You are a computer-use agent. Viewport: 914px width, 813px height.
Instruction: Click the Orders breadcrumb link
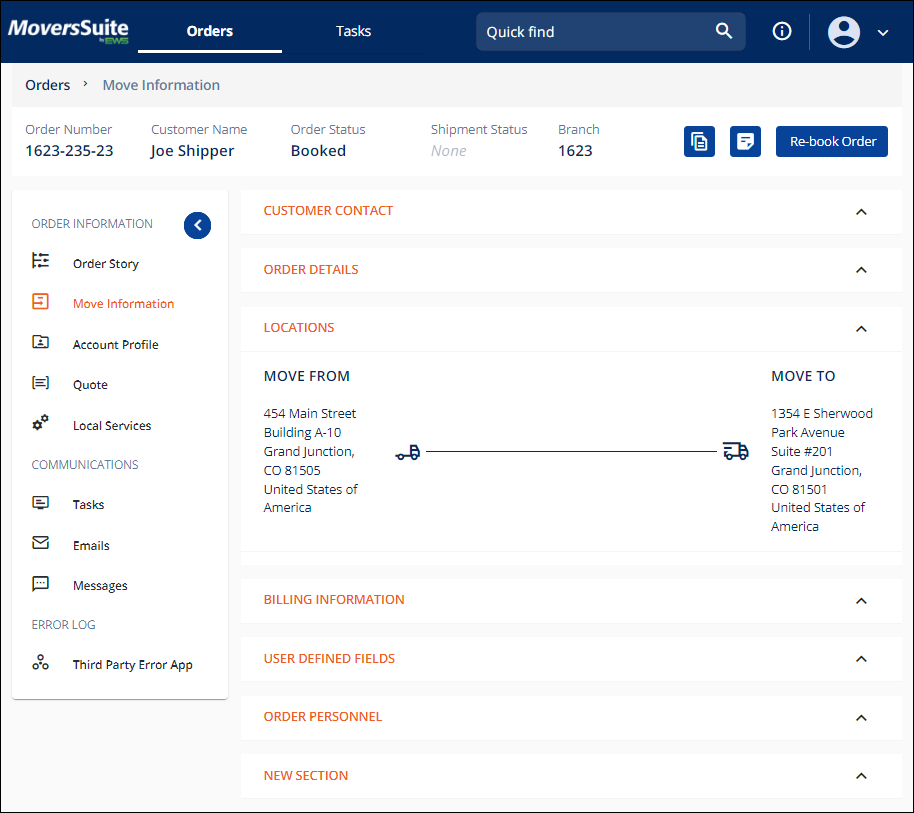coord(47,85)
